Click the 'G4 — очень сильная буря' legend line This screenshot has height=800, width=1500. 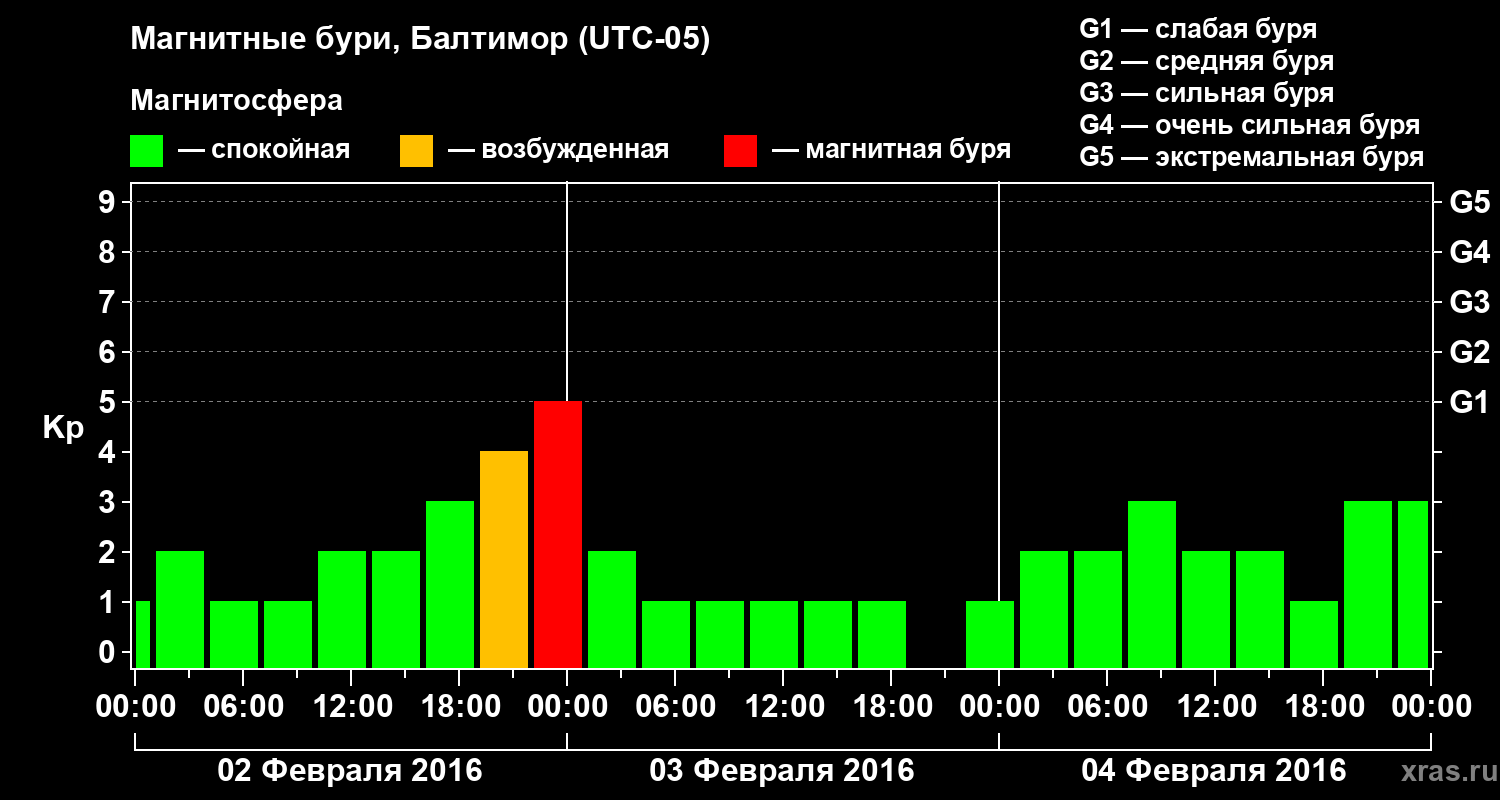(1250, 125)
